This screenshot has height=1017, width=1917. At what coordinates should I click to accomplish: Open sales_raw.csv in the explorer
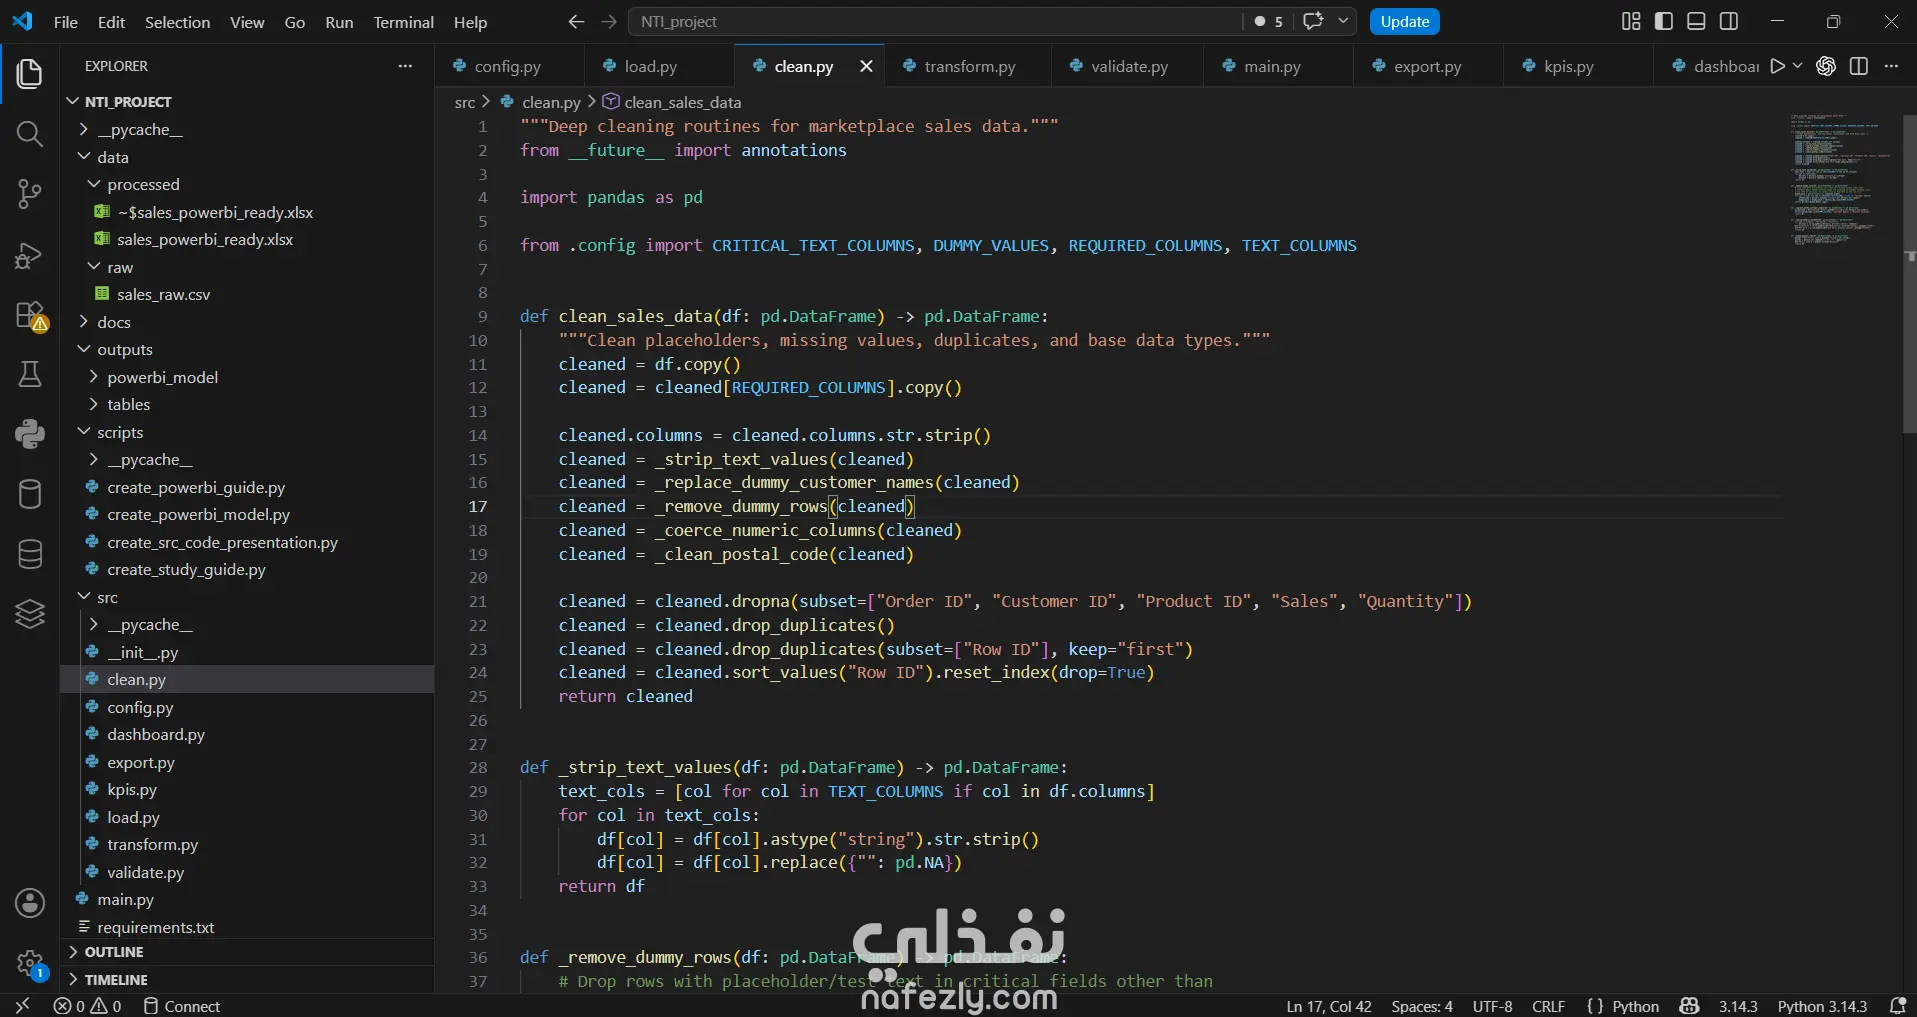[x=163, y=295]
